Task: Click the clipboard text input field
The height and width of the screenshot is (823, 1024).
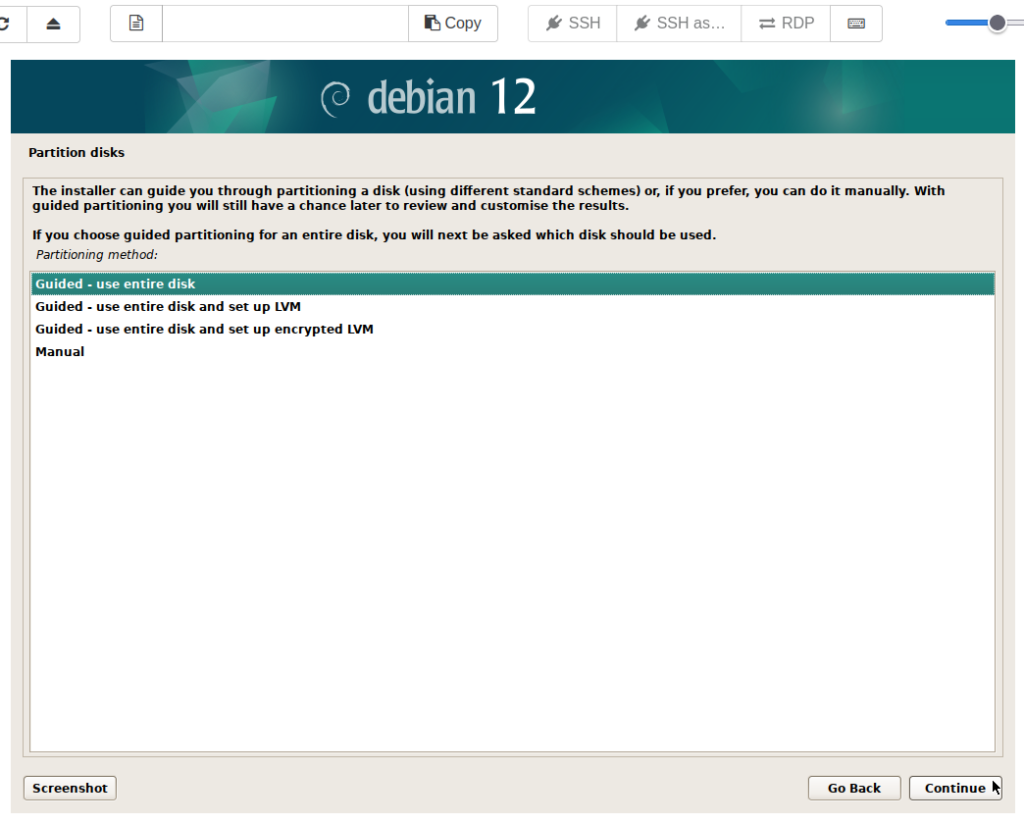Action: (x=285, y=23)
